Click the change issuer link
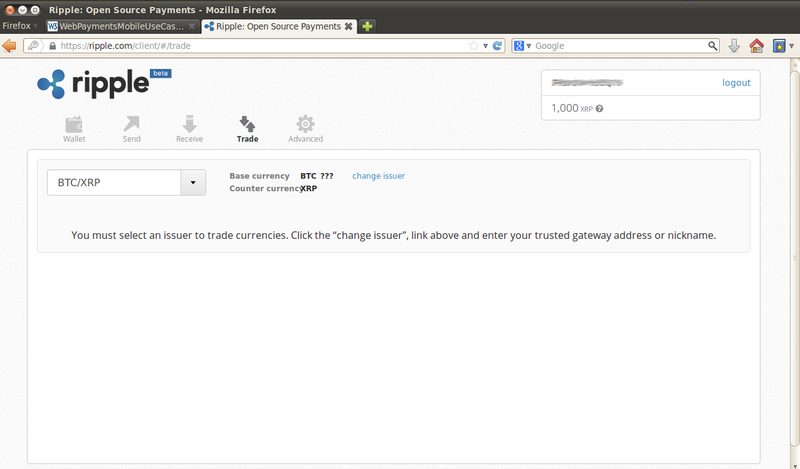 [x=378, y=176]
